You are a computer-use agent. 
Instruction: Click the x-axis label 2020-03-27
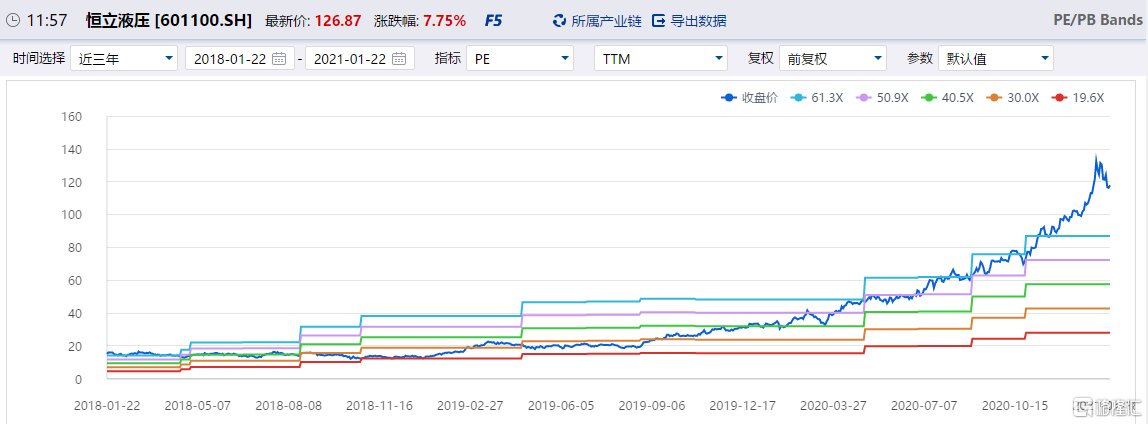[831, 405]
